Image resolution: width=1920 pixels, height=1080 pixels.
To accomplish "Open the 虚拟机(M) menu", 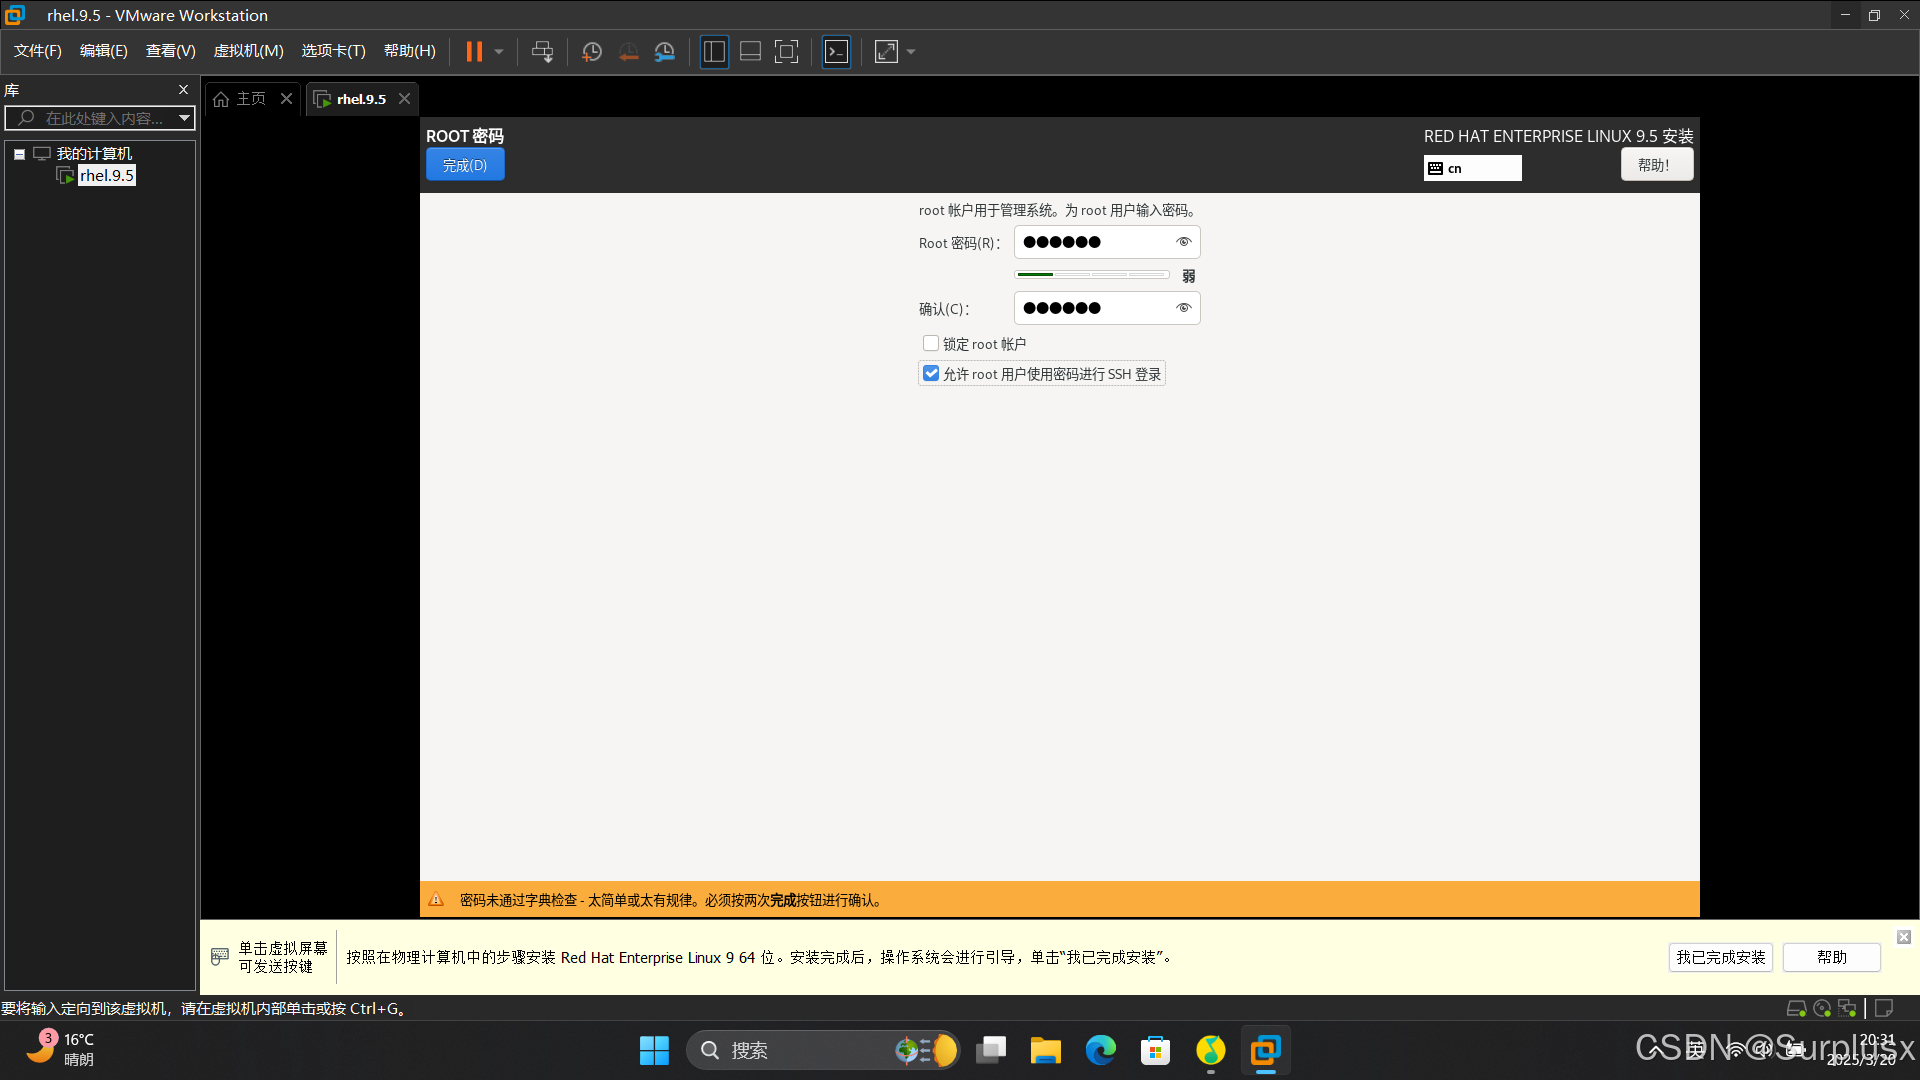I will coord(248,51).
